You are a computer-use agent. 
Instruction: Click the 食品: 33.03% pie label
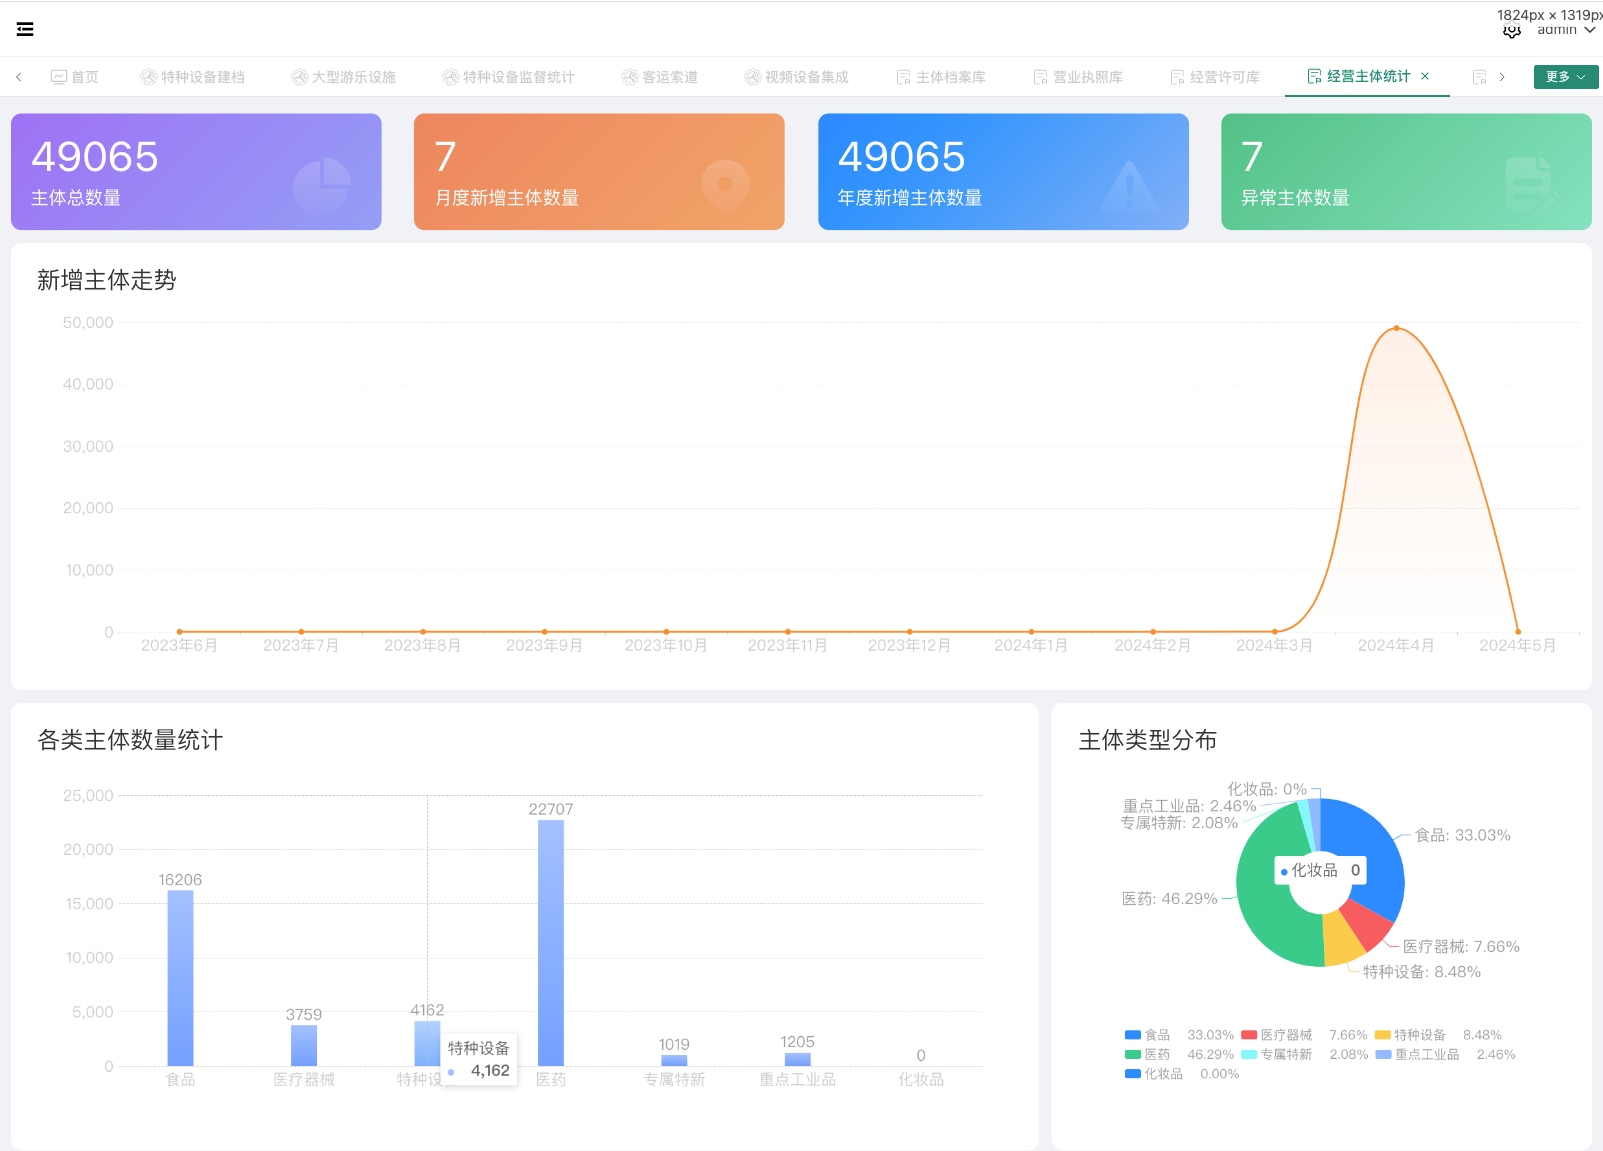click(x=1462, y=835)
